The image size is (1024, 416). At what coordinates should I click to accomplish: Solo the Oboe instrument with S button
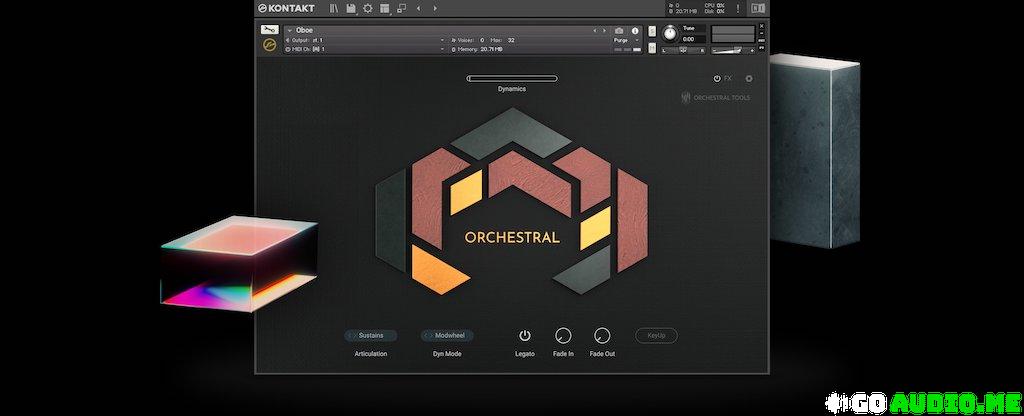click(652, 31)
